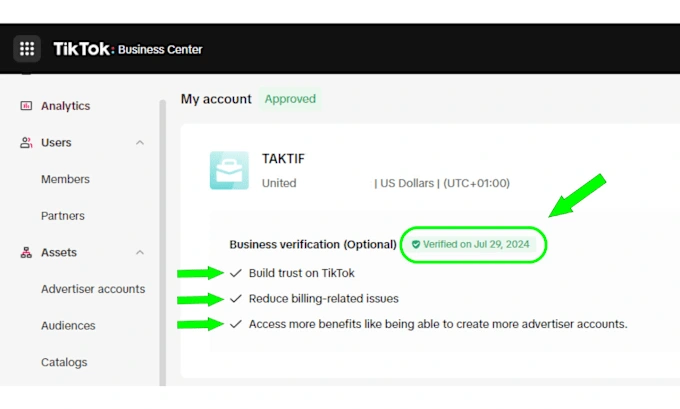Select Catalogs in the sidebar
This screenshot has width=680, height=409.
click(x=64, y=362)
